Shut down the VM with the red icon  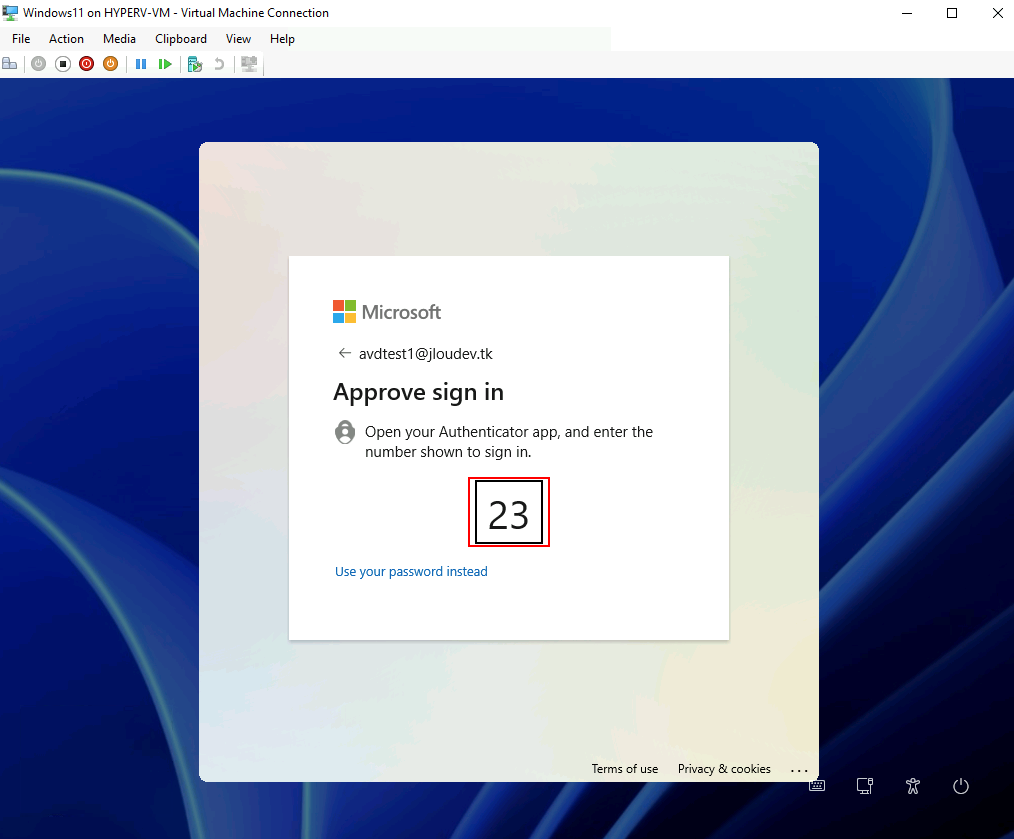coord(87,63)
